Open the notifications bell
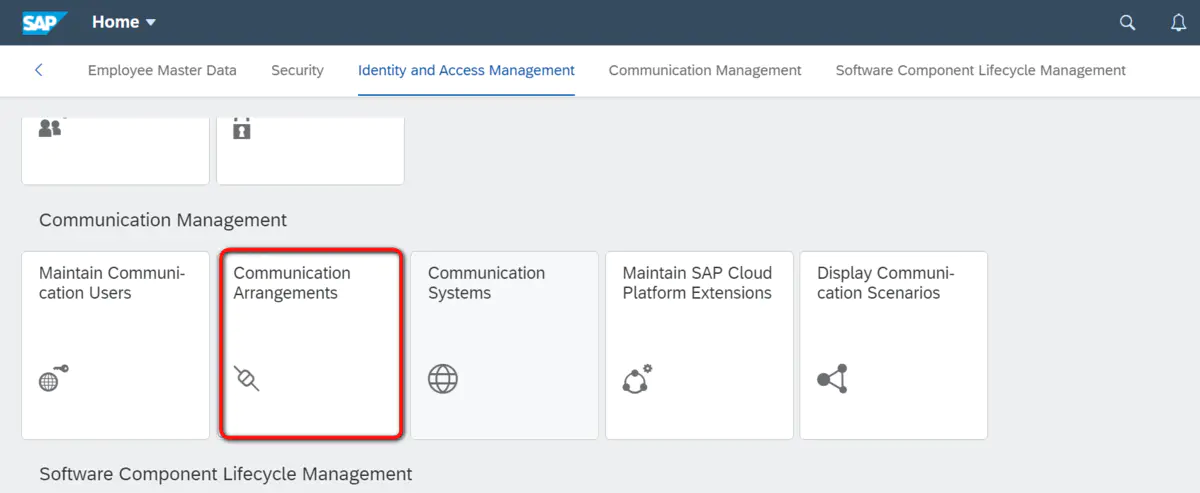1200x493 pixels. point(1178,23)
